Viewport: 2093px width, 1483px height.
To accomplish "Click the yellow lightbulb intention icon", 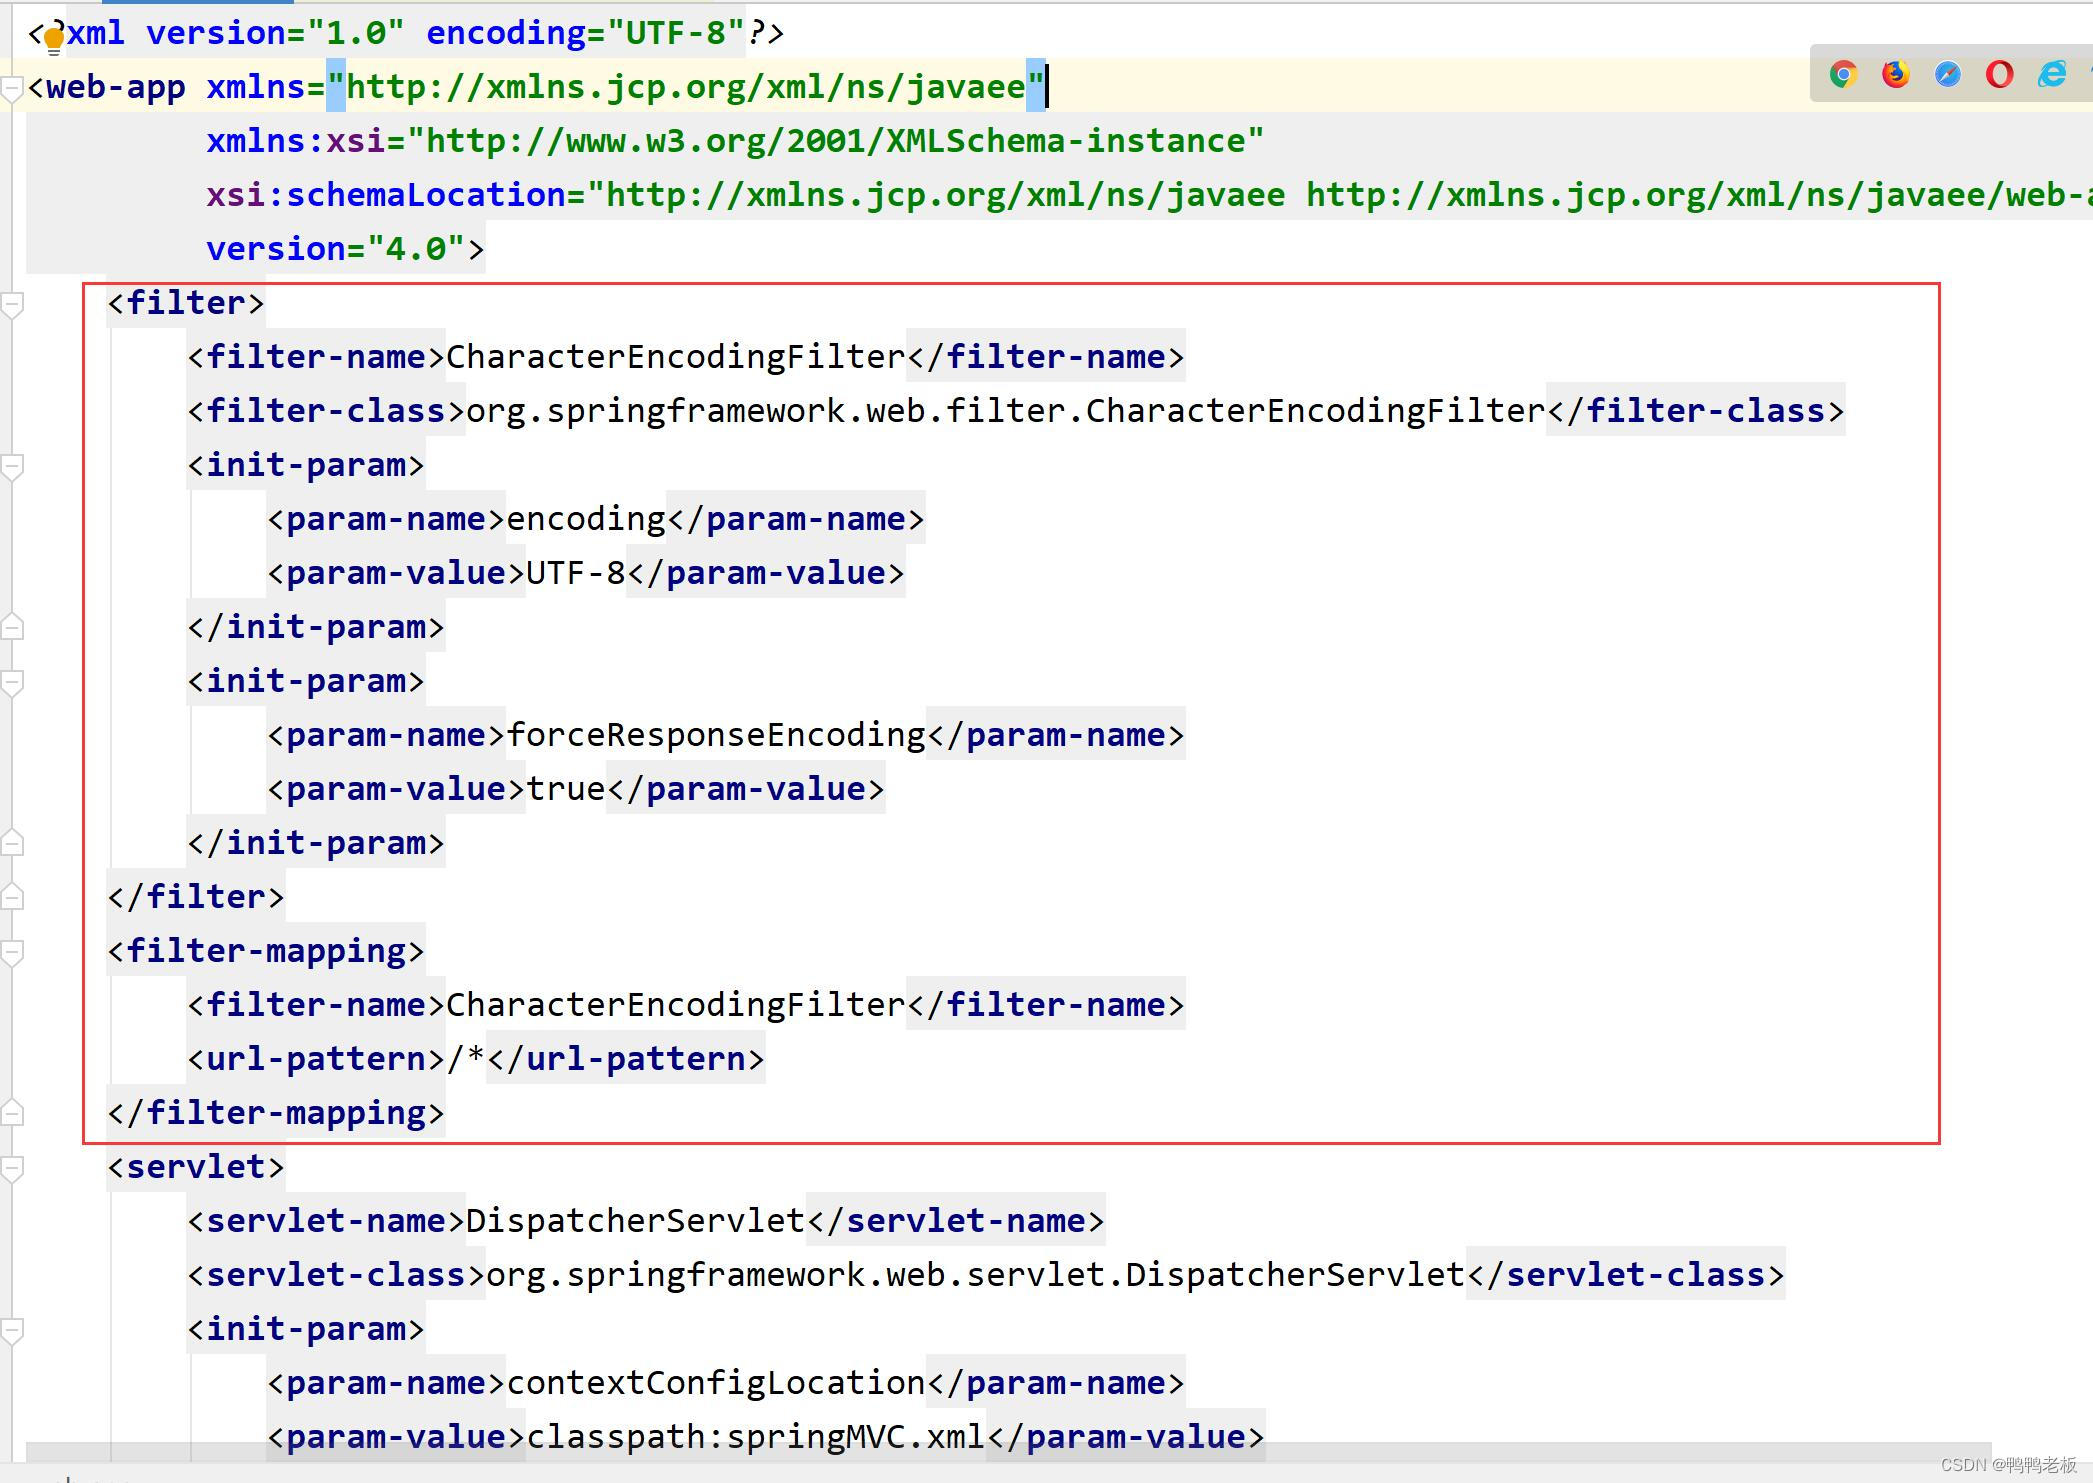I will tap(54, 39).
